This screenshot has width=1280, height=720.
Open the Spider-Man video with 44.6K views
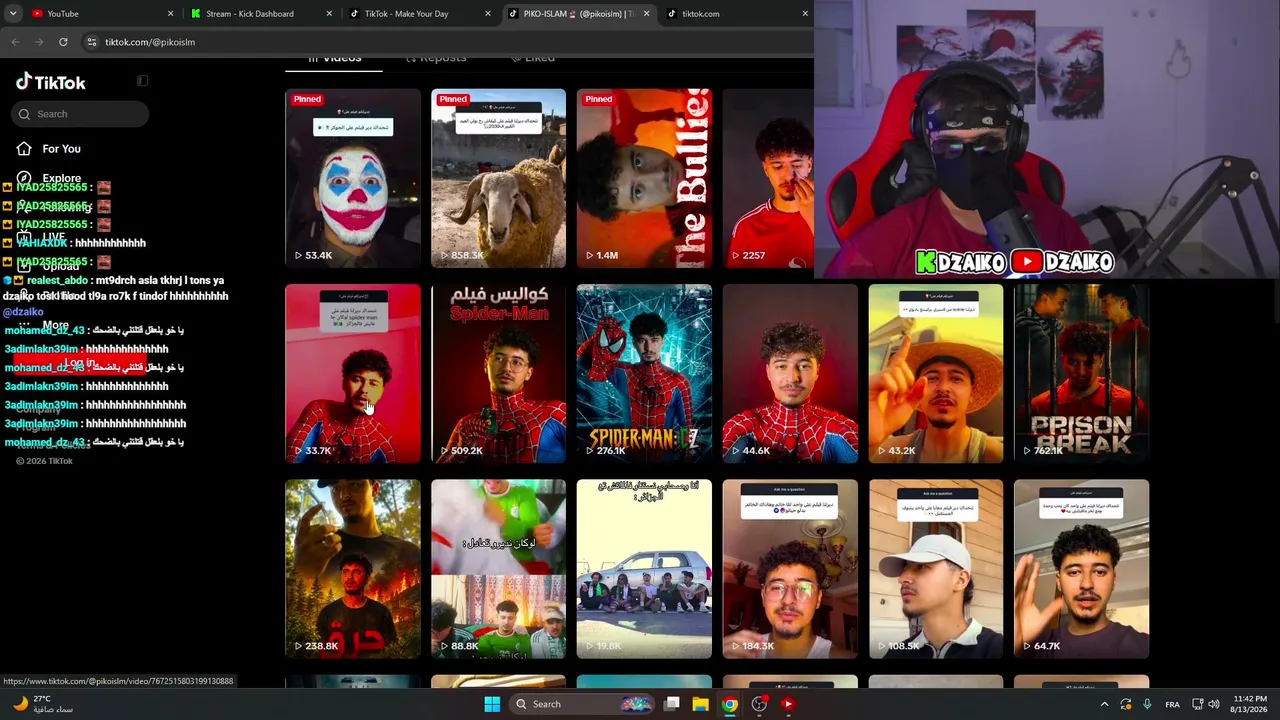pyautogui.click(x=790, y=373)
